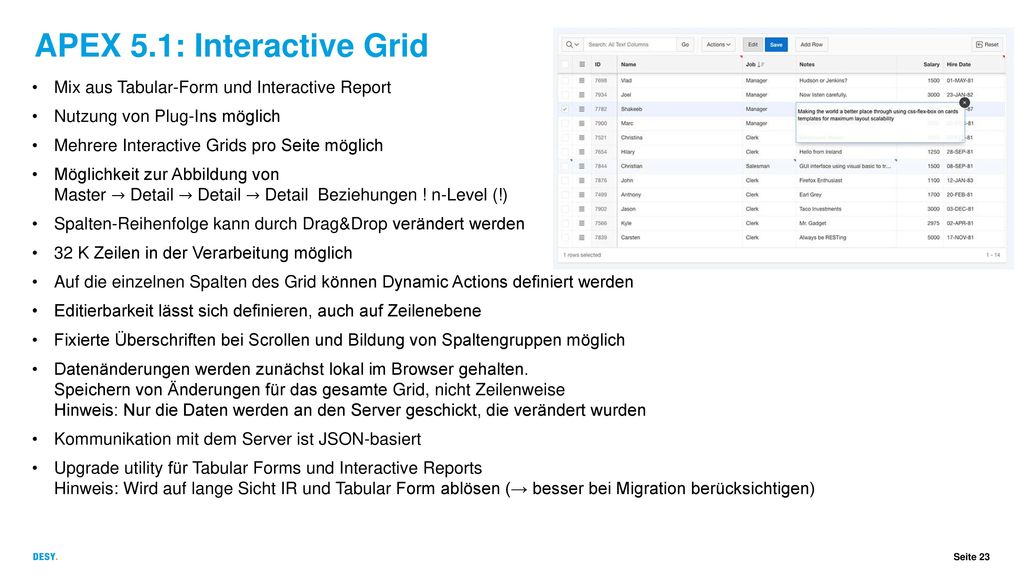The width and height of the screenshot is (1024, 576).
Task: Uncheck the selected row checkbox for Shakeeb
Action: (x=565, y=109)
